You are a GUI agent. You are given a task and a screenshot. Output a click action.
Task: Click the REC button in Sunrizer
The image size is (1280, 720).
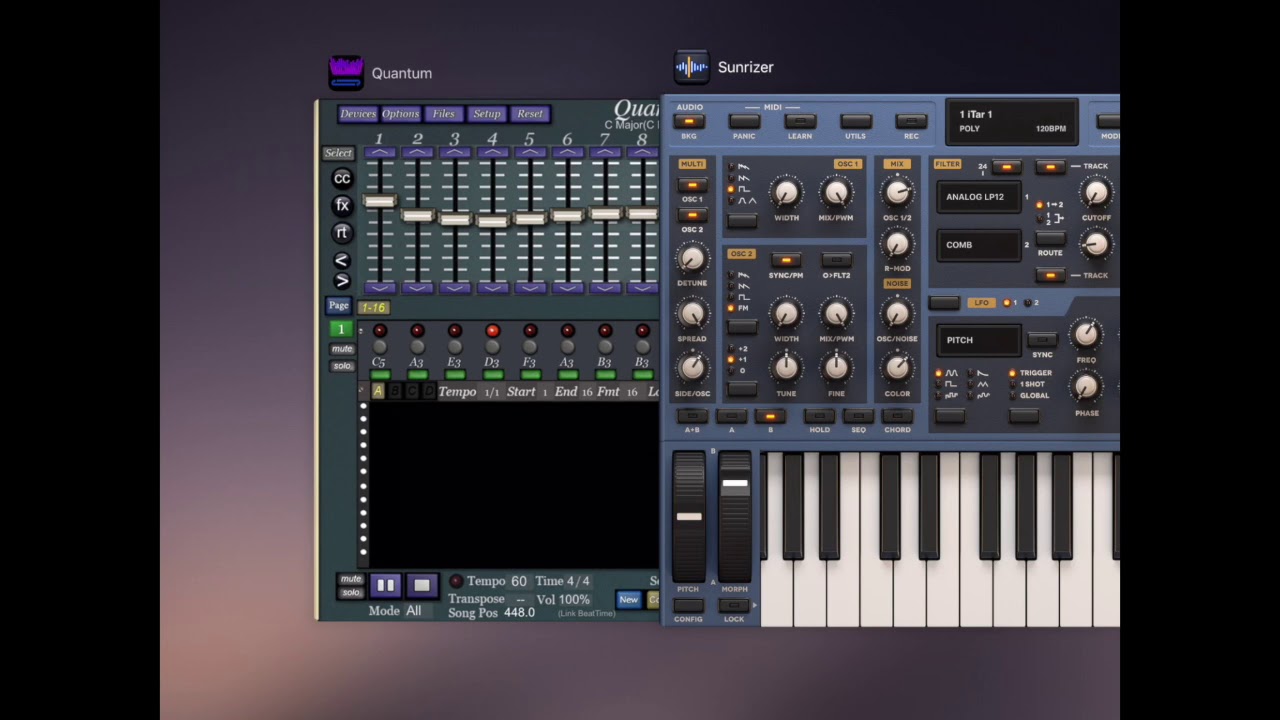click(x=911, y=122)
